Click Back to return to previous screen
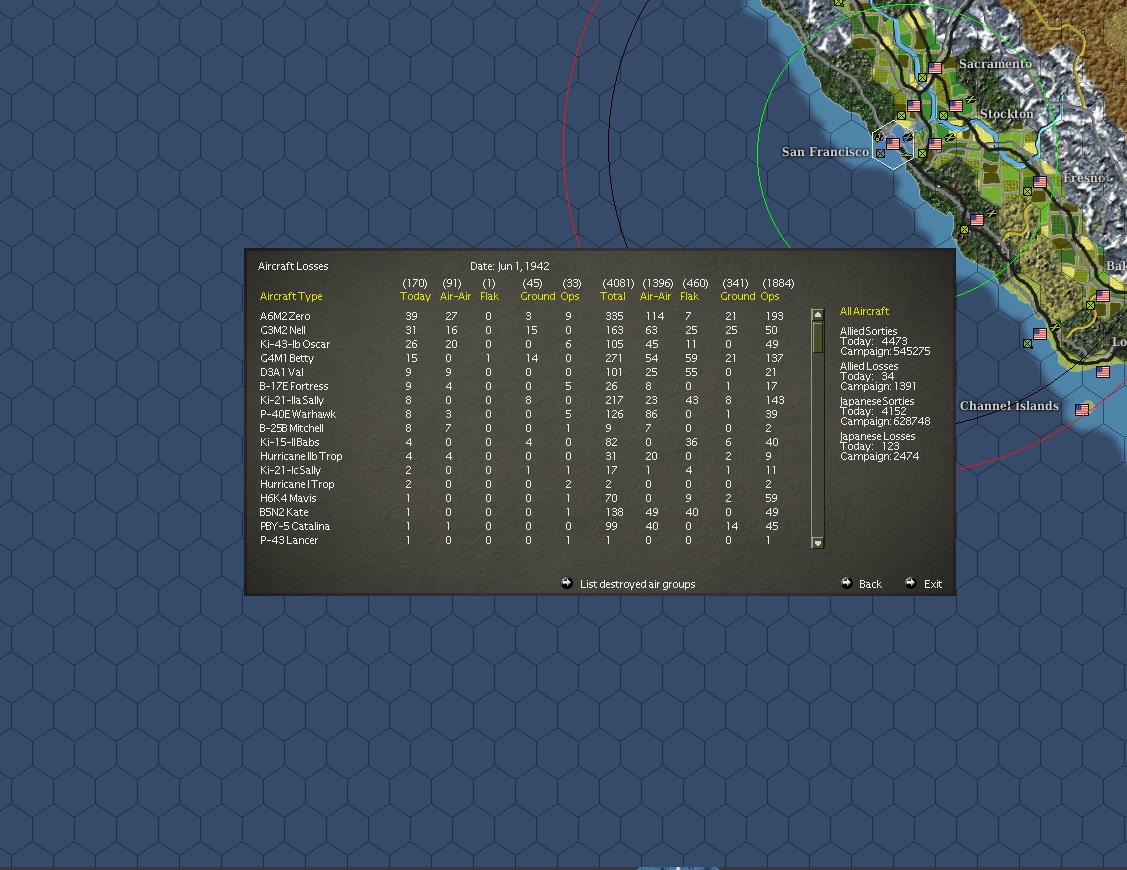Image resolution: width=1127 pixels, height=870 pixels. (x=871, y=583)
